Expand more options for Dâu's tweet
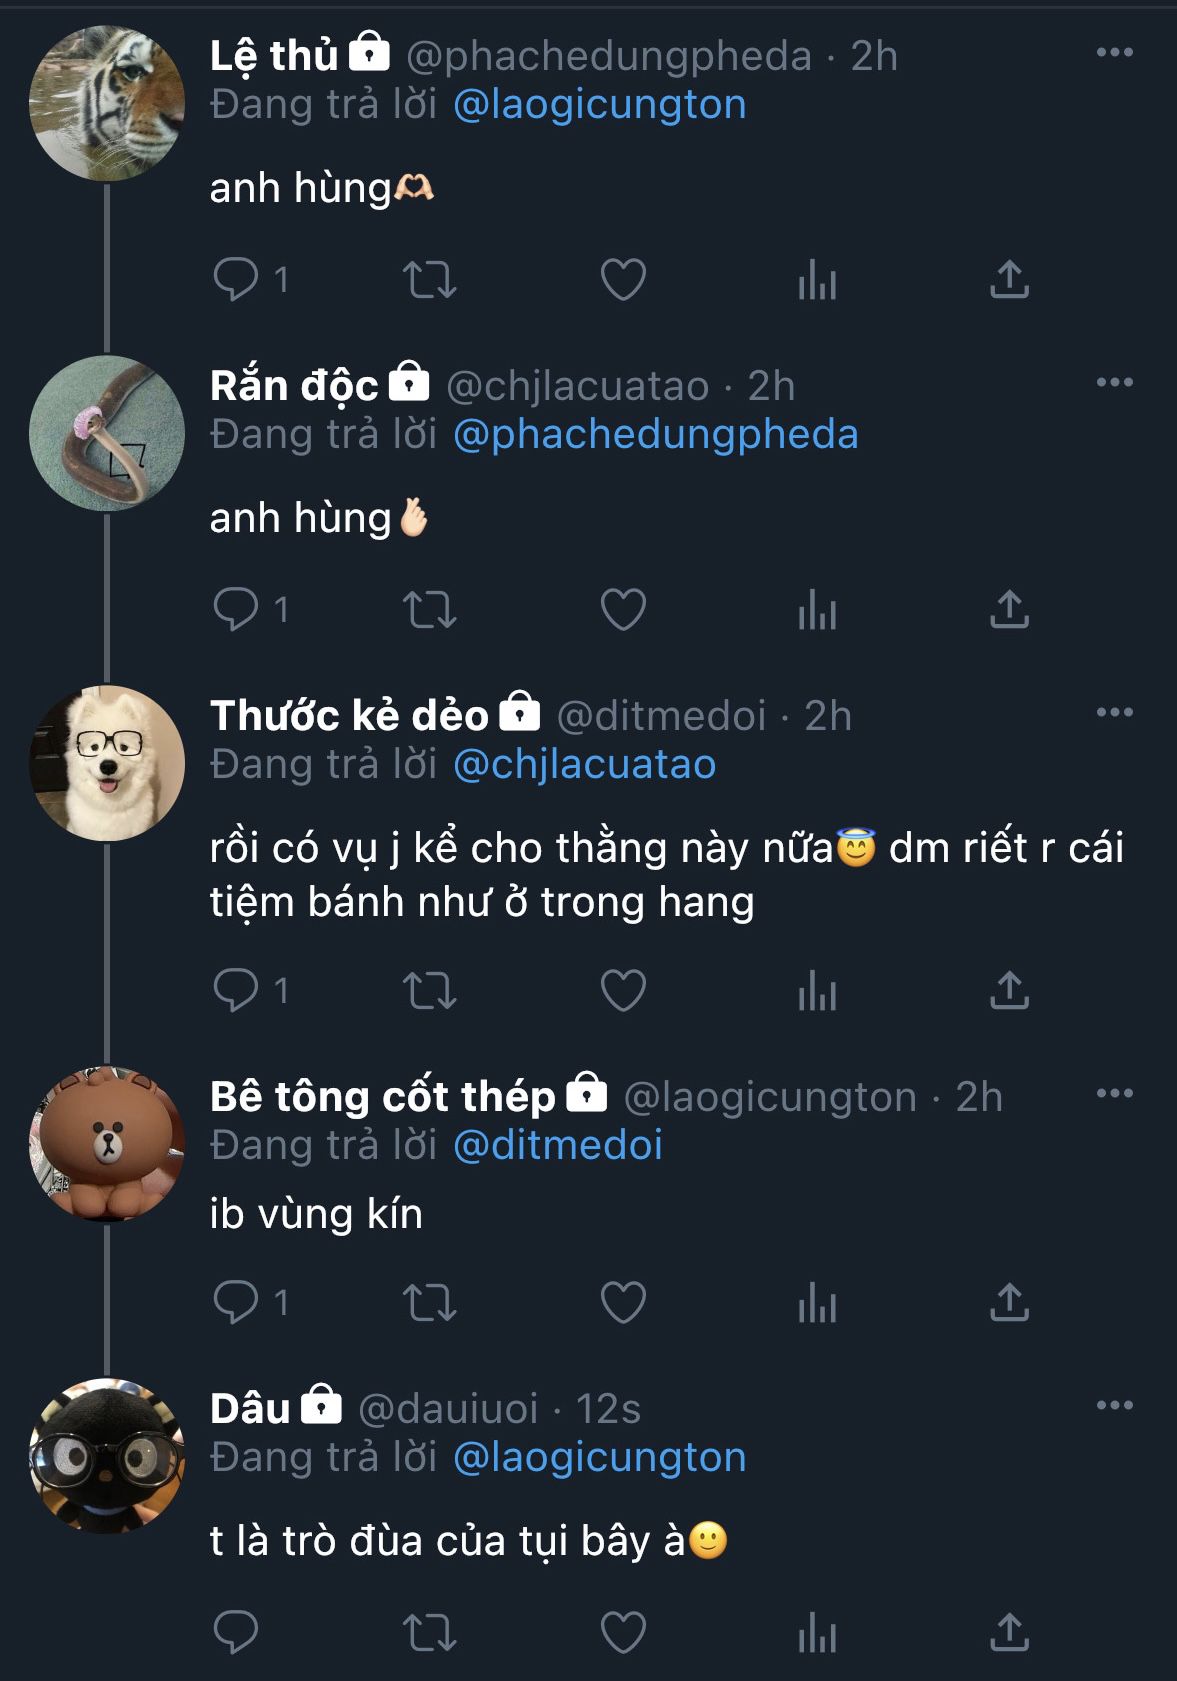 point(1114,1405)
